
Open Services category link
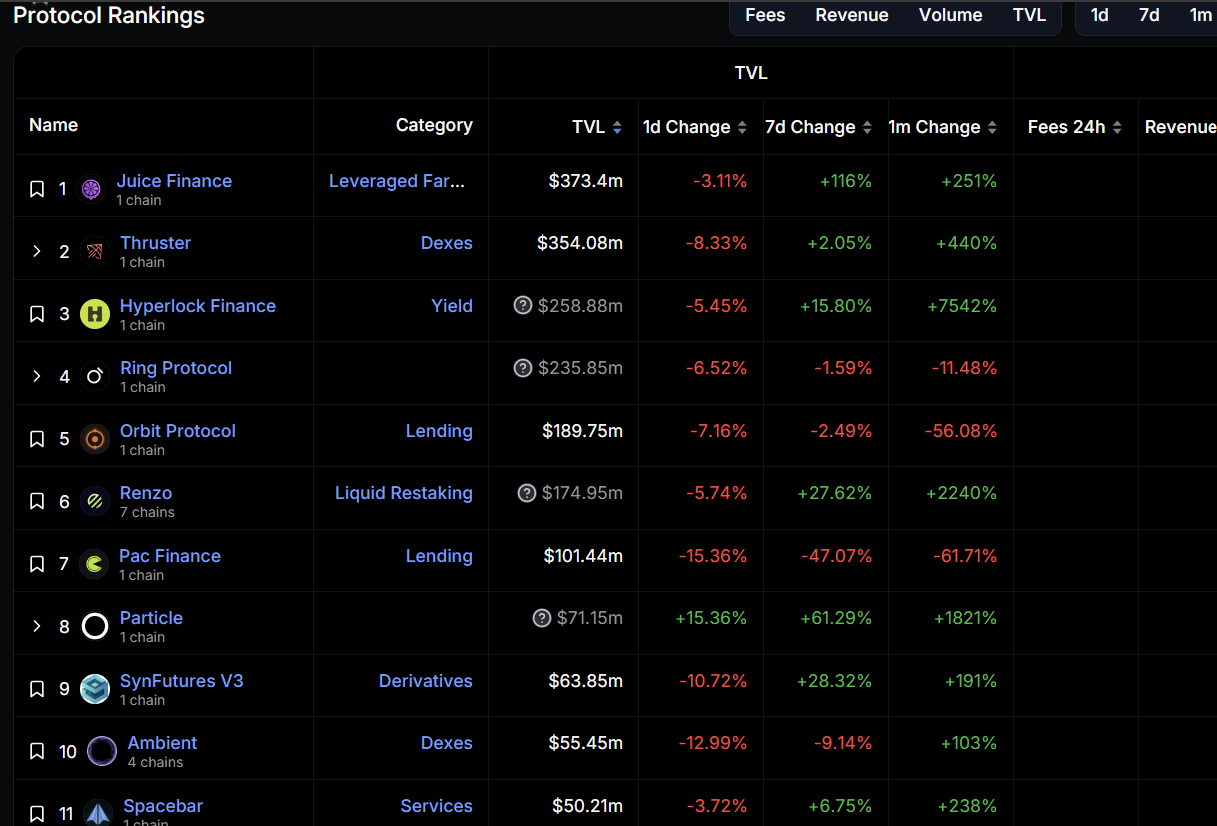click(x=437, y=806)
